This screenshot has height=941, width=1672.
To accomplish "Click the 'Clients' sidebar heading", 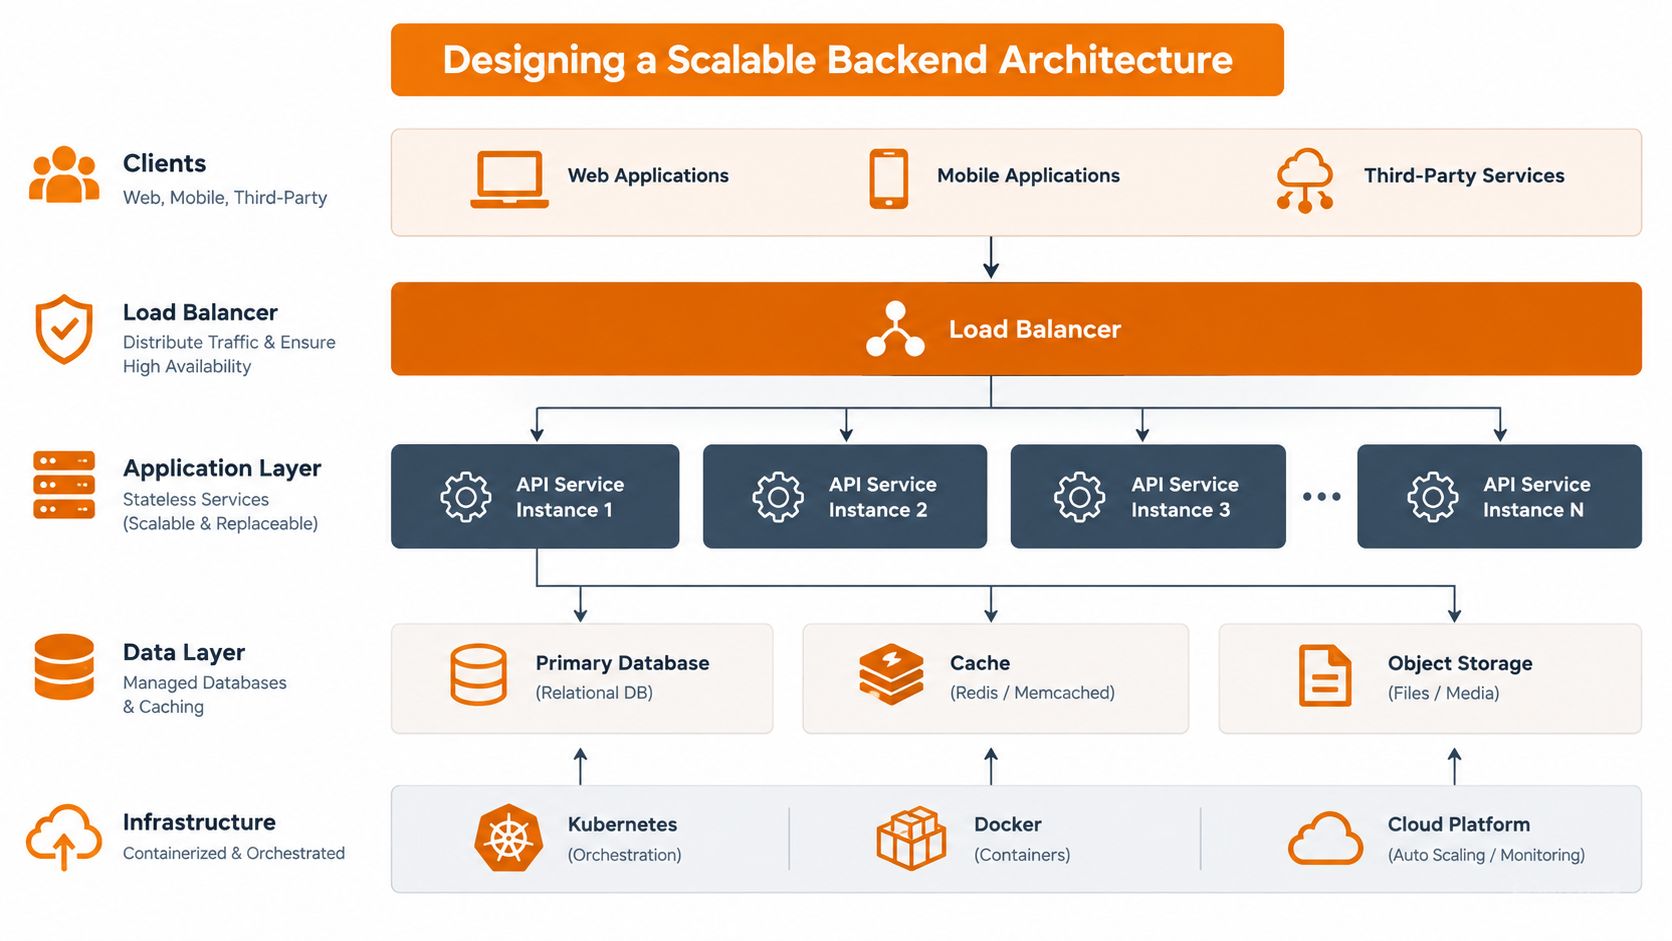I will (164, 163).
